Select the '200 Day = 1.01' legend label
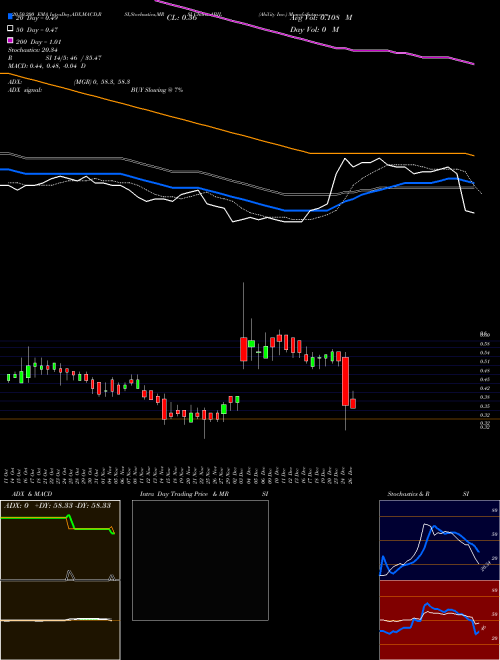The height and width of the screenshot is (660, 500). pos(38,42)
